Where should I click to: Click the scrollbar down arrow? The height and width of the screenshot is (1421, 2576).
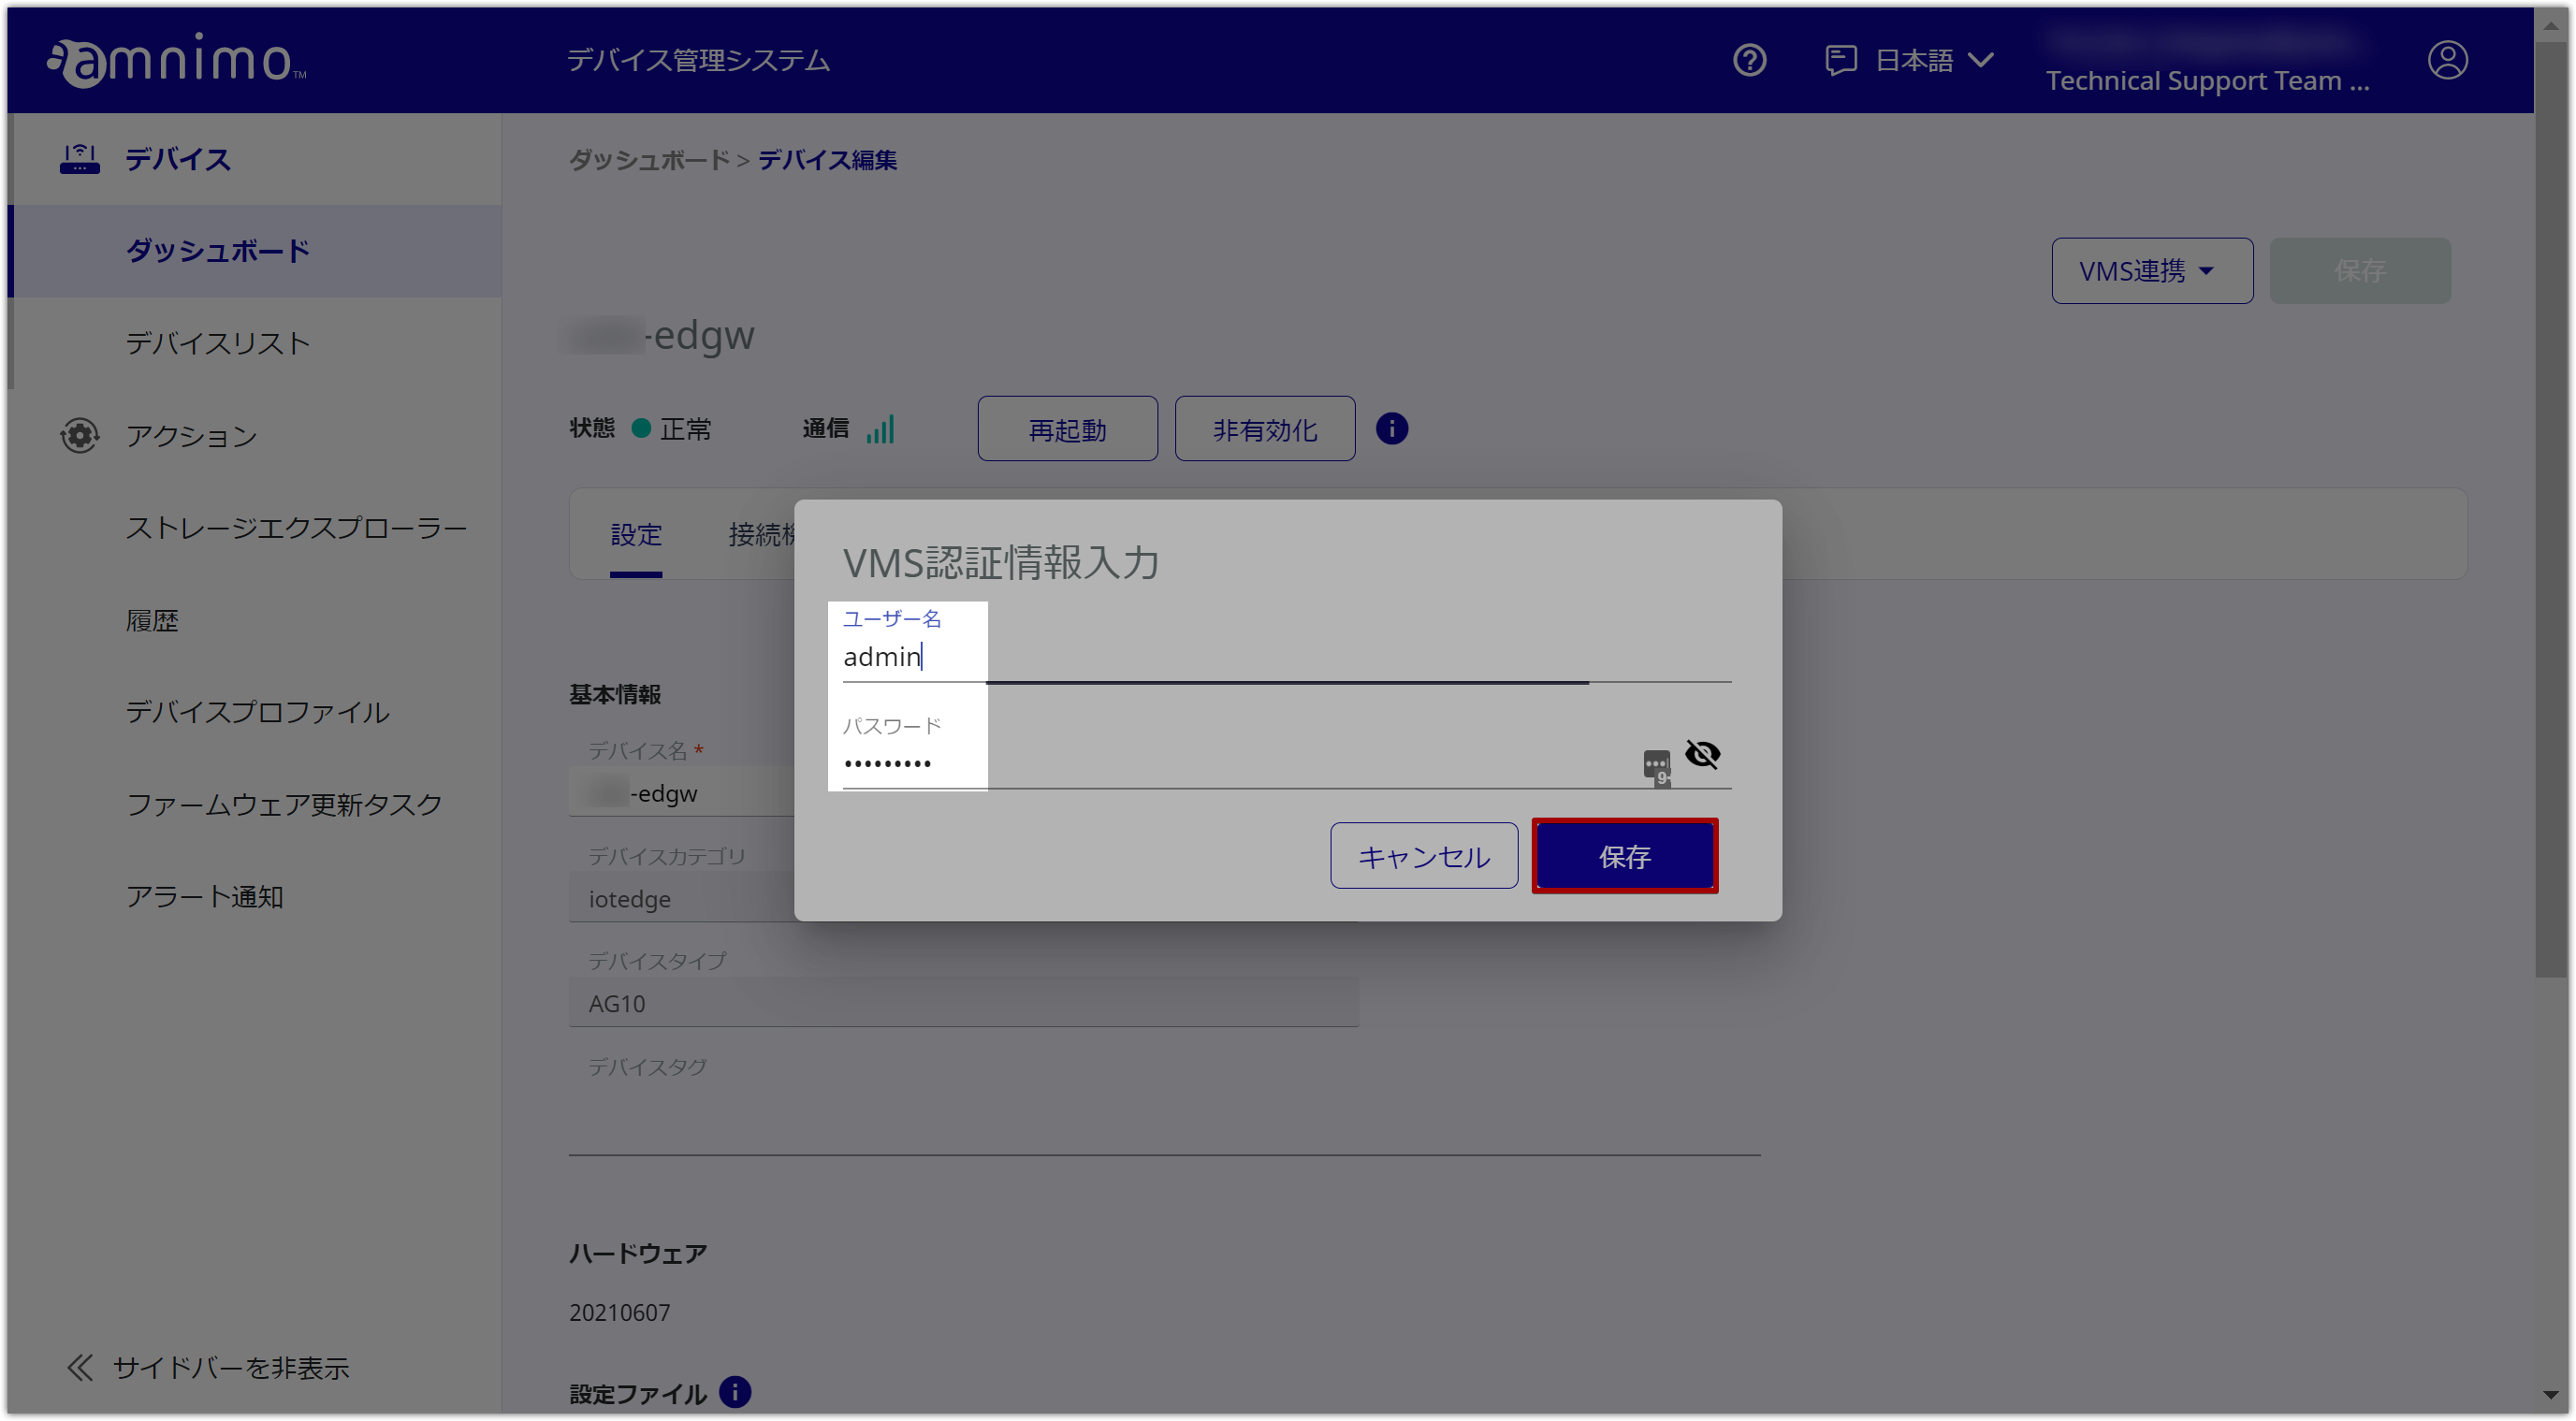click(2552, 1394)
